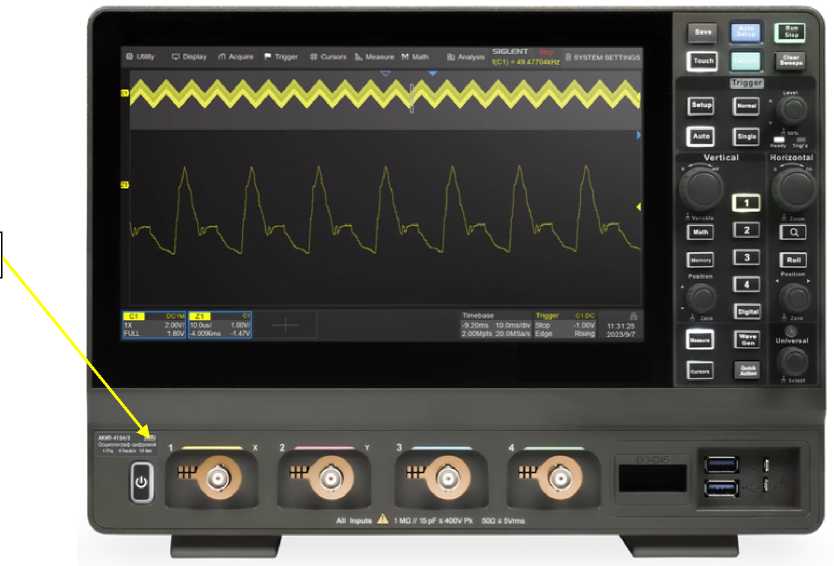Viewport: 834px width, 566px height.
Task: Click the C1 channel info box
Action: 154,325
